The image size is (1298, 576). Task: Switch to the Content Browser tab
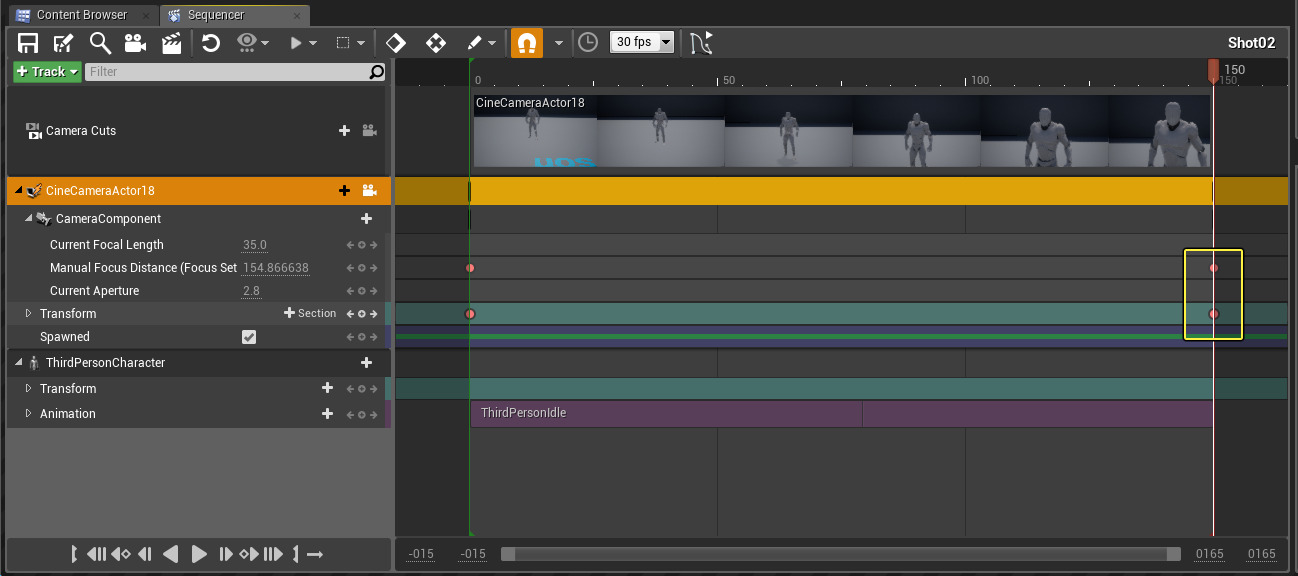point(80,15)
